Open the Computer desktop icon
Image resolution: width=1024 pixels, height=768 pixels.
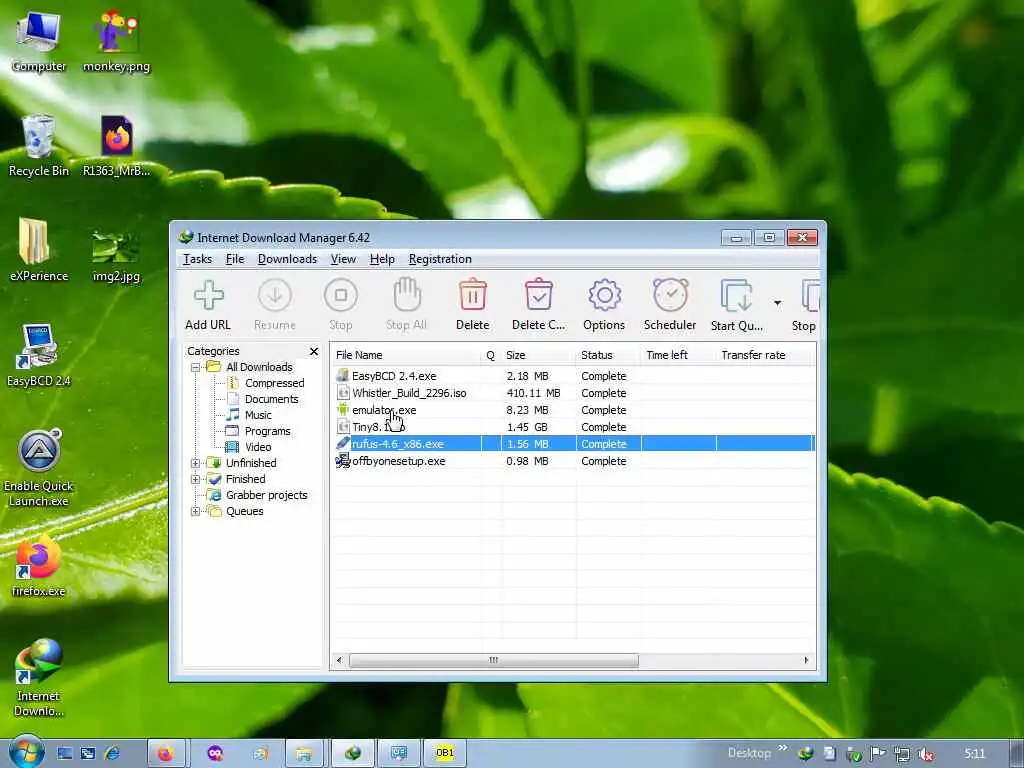pyautogui.click(x=39, y=40)
